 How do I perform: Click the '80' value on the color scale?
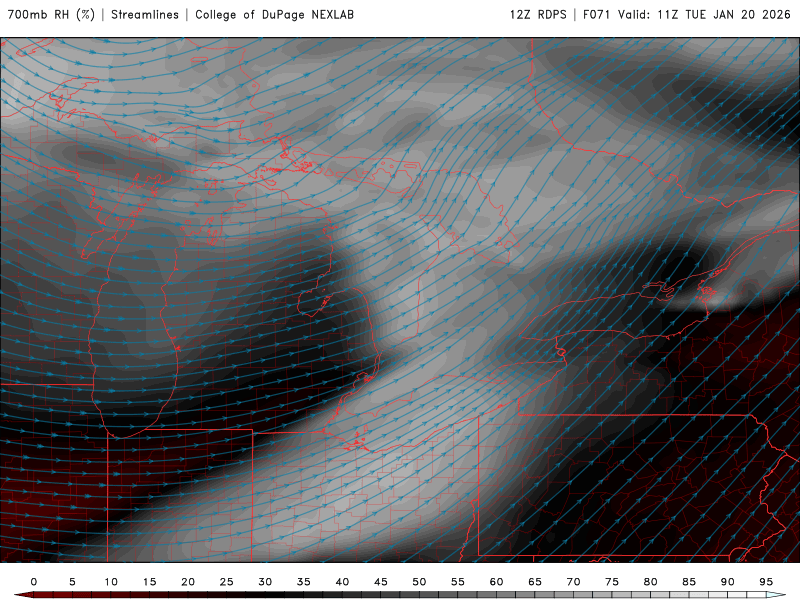click(651, 582)
